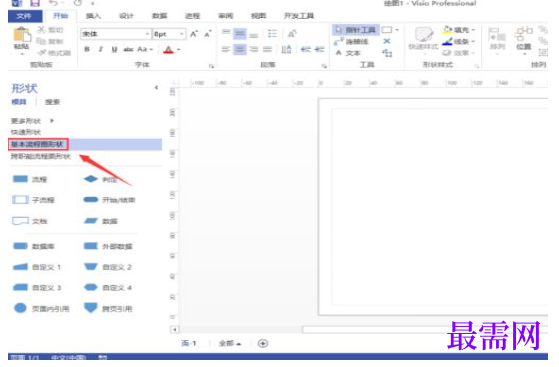This screenshot has width=559, height=367.
Task: Toggle align middle vertical alignment
Action: (240, 34)
